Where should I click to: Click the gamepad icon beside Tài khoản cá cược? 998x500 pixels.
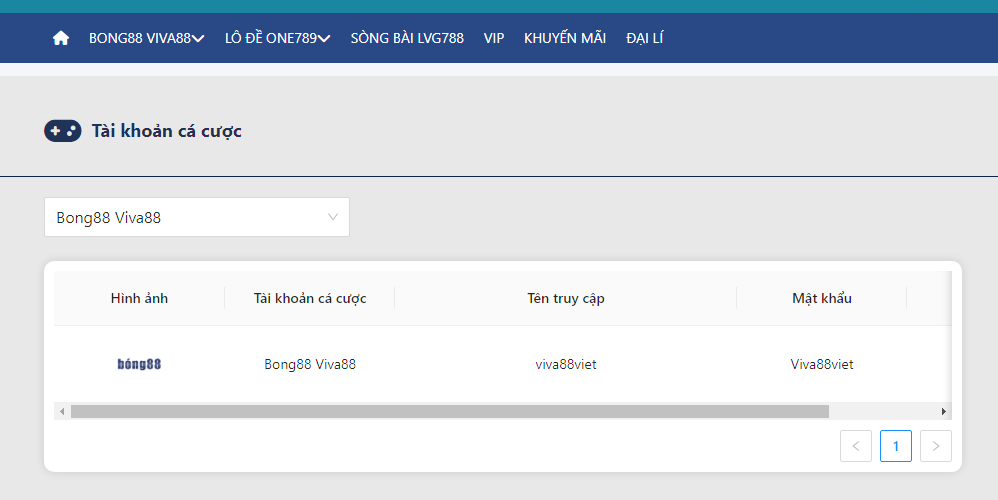(x=62, y=131)
